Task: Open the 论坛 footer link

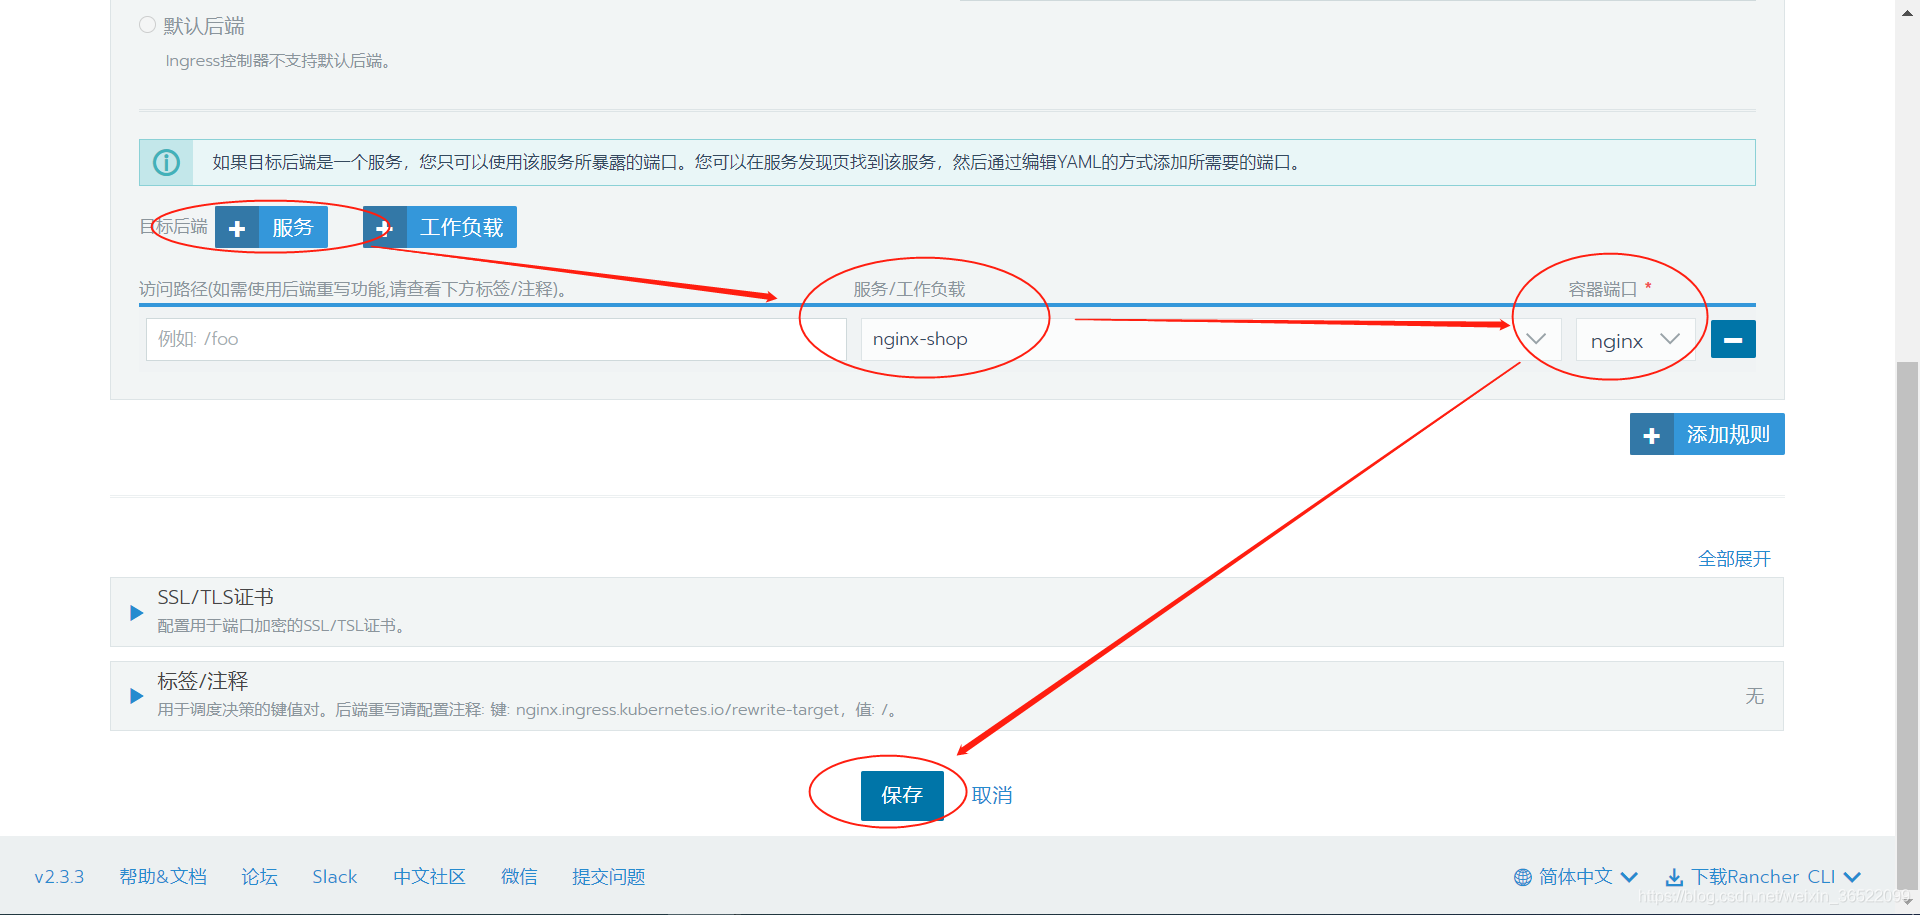Action: pos(259,877)
